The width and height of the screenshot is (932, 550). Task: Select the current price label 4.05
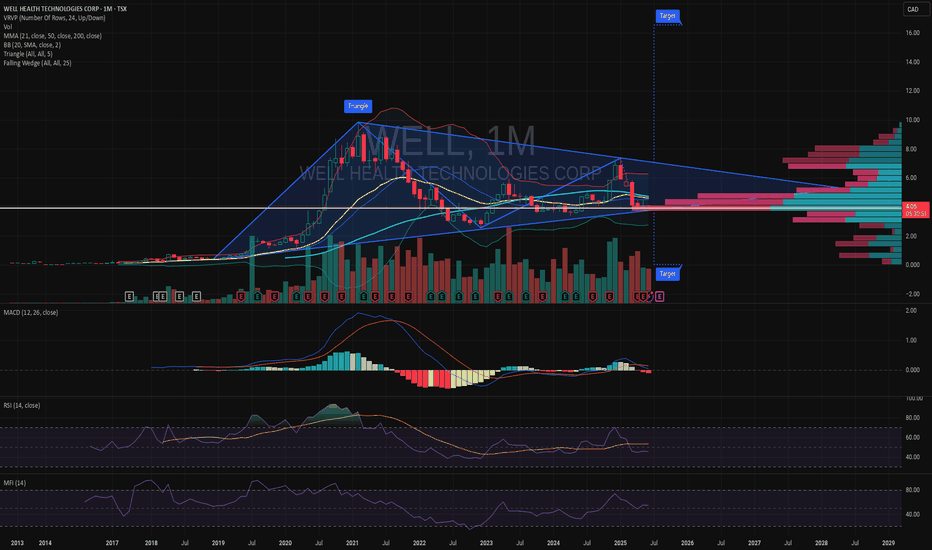tap(916, 209)
